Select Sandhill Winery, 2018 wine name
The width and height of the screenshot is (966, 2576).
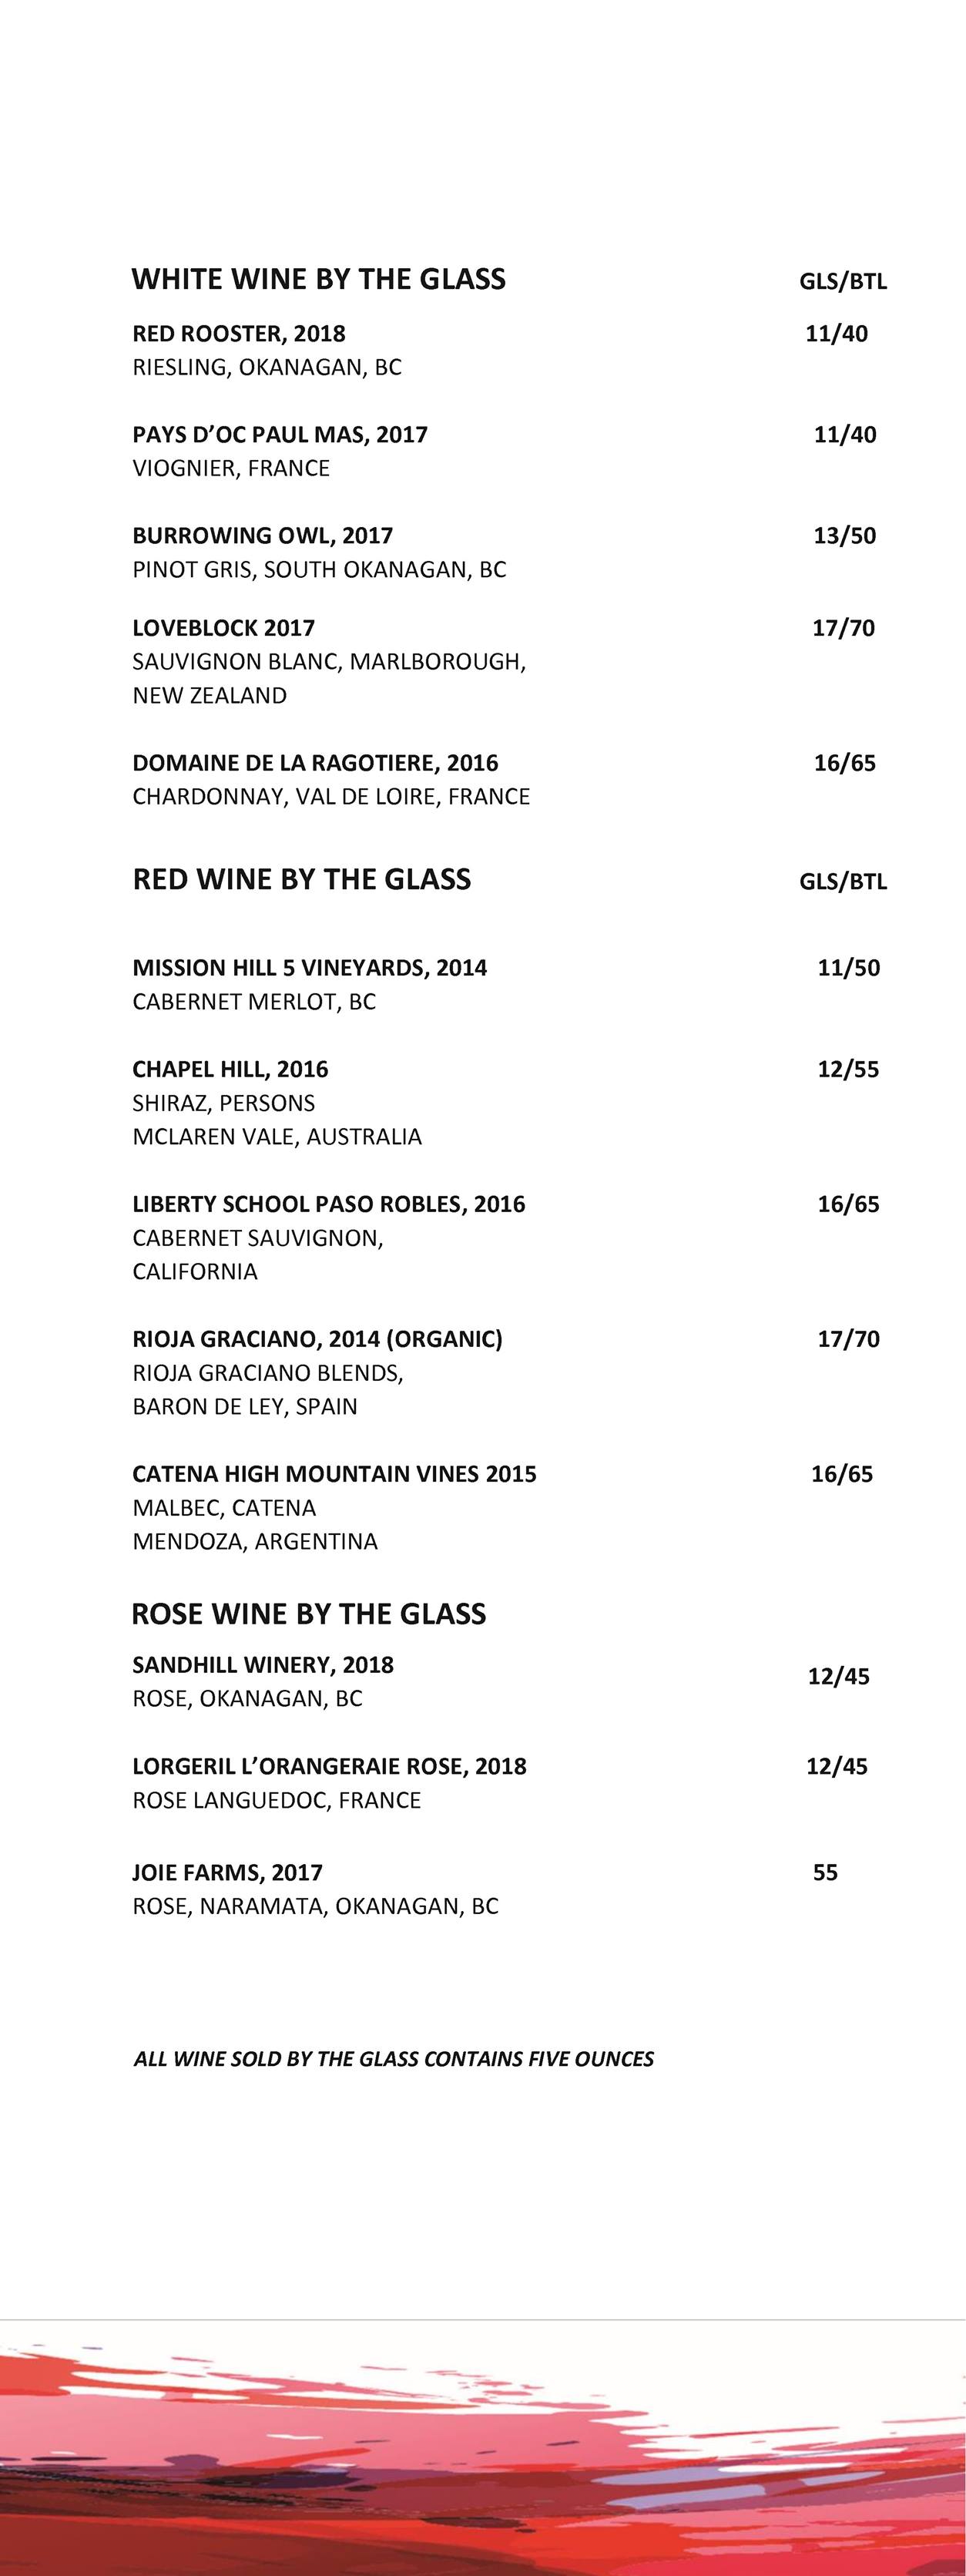tap(263, 1665)
